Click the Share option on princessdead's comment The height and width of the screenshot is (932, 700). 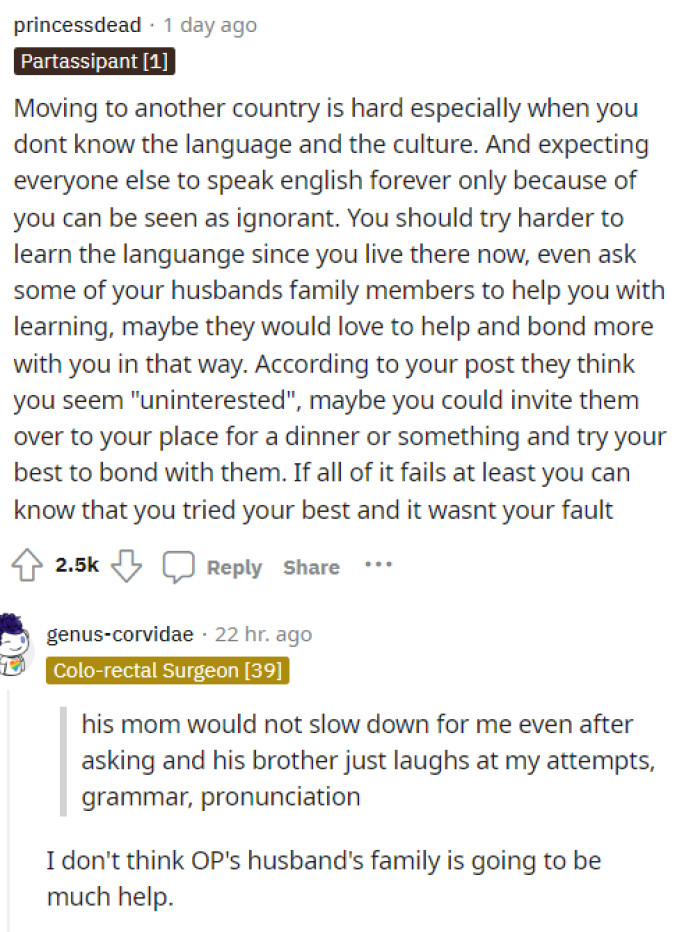pyautogui.click(x=310, y=567)
